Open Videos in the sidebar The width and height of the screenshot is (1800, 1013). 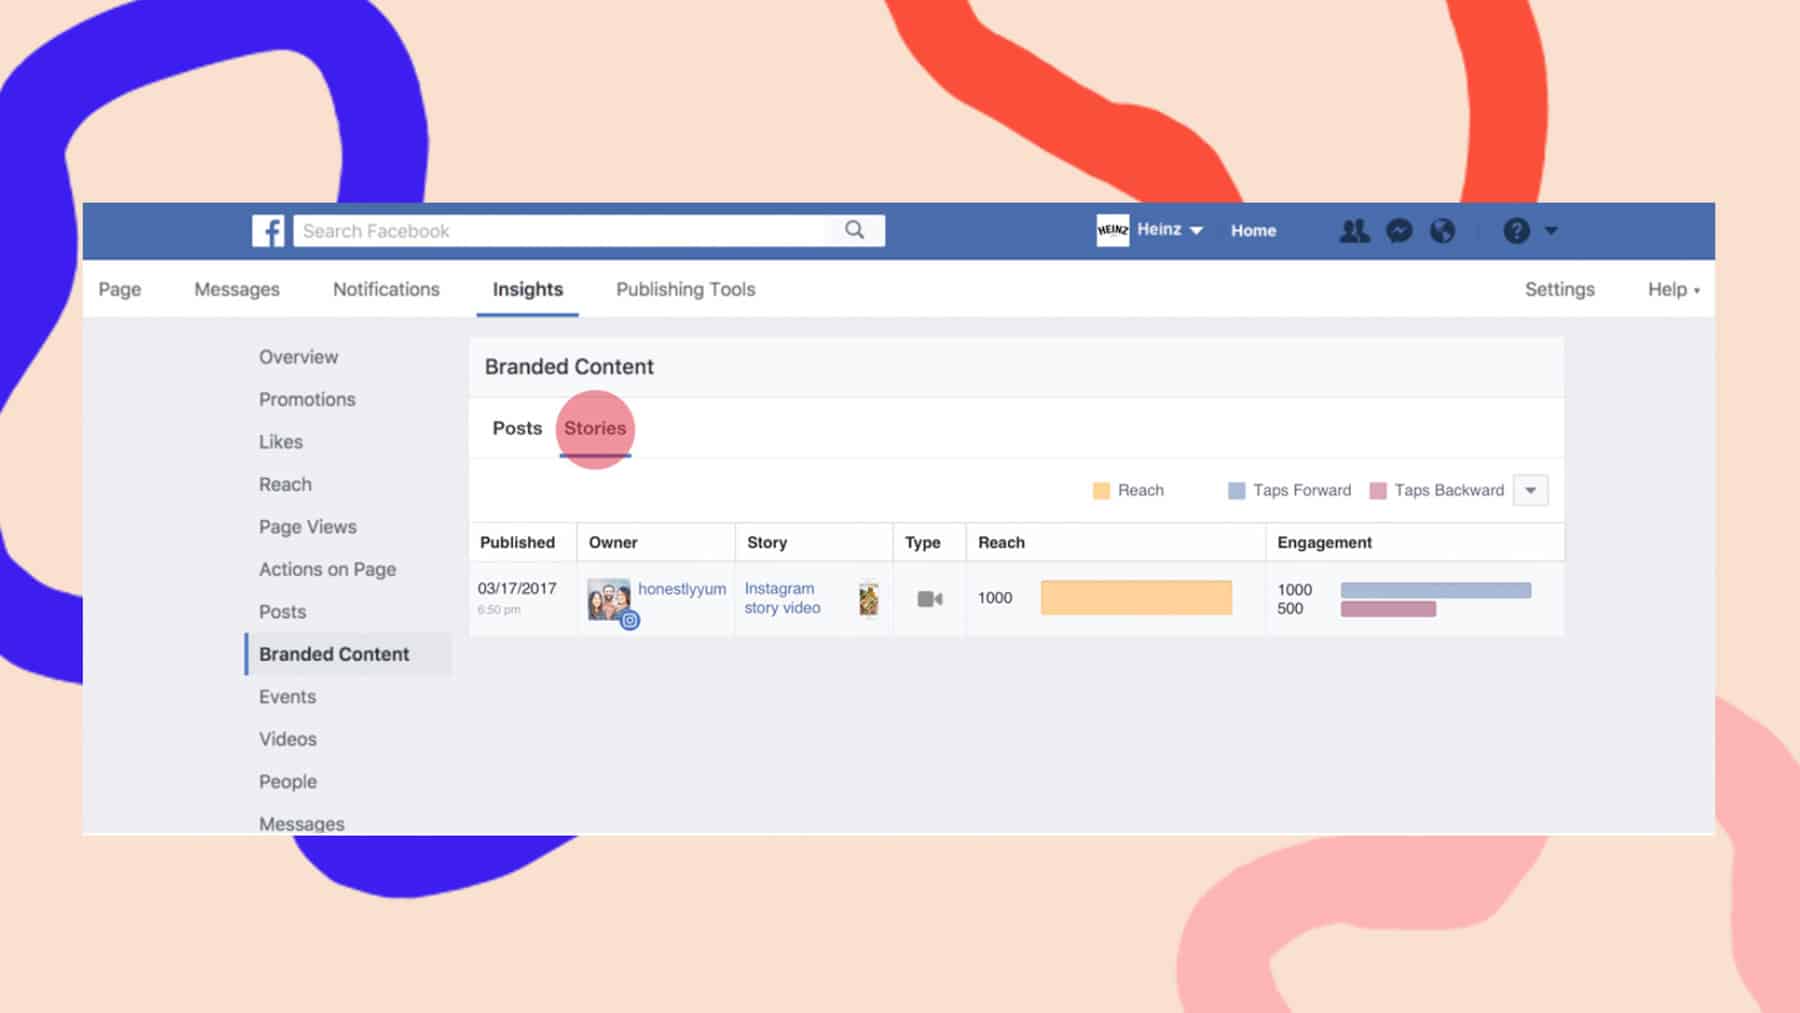[287, 739]
